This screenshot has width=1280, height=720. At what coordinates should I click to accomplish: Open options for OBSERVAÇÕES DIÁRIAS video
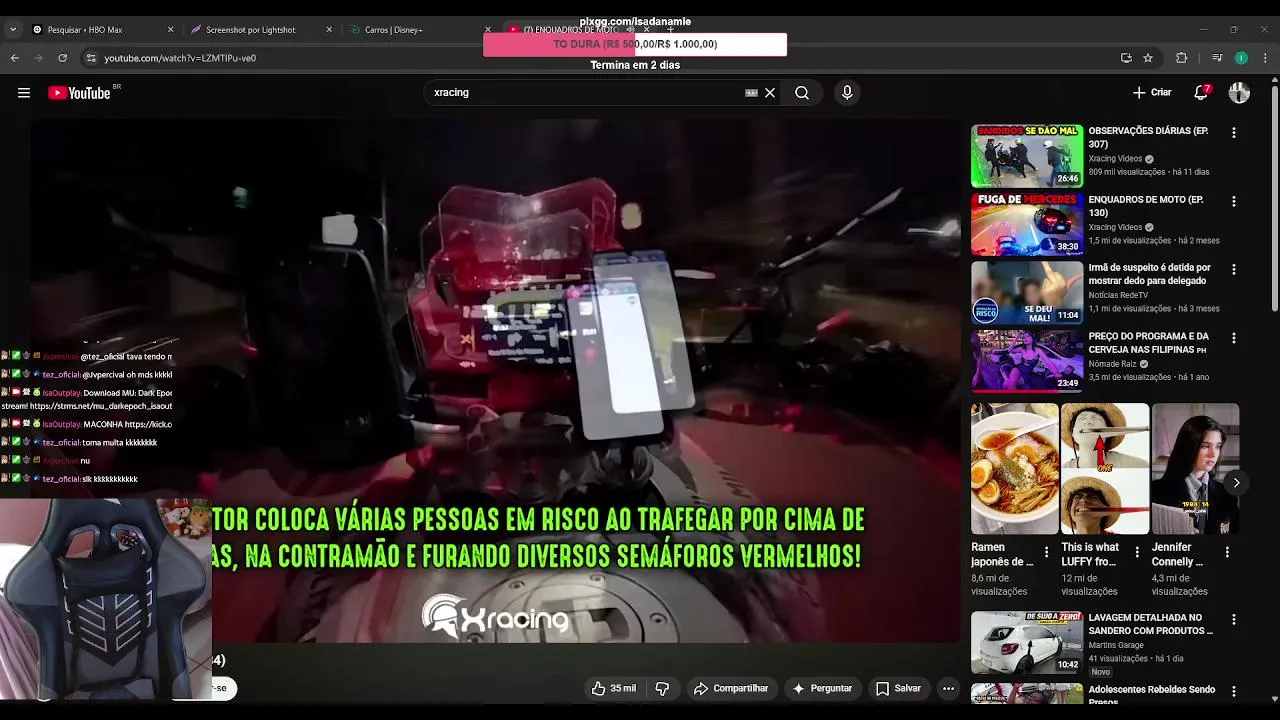point(1233,133)
